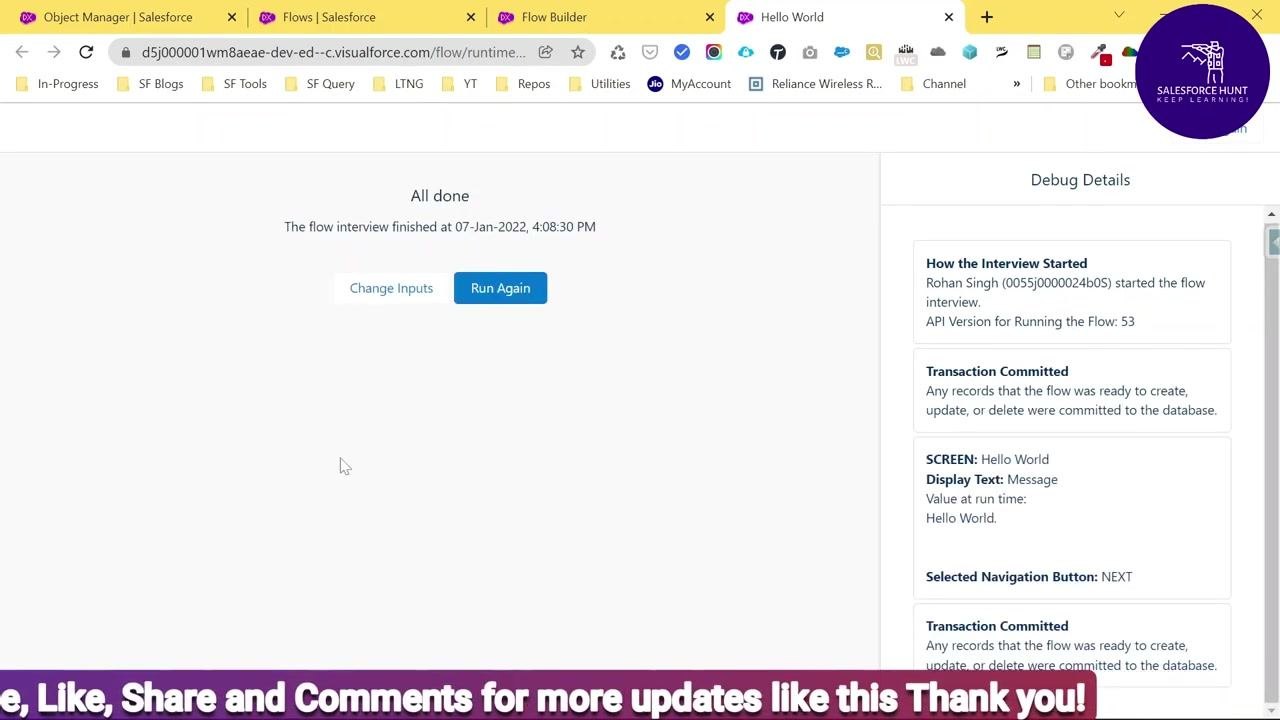Viewport: 1280px width, 720px height.
Task: Open the In-Progress bookmarks folder
Action: pyautogui.click(x=57, y=84)
